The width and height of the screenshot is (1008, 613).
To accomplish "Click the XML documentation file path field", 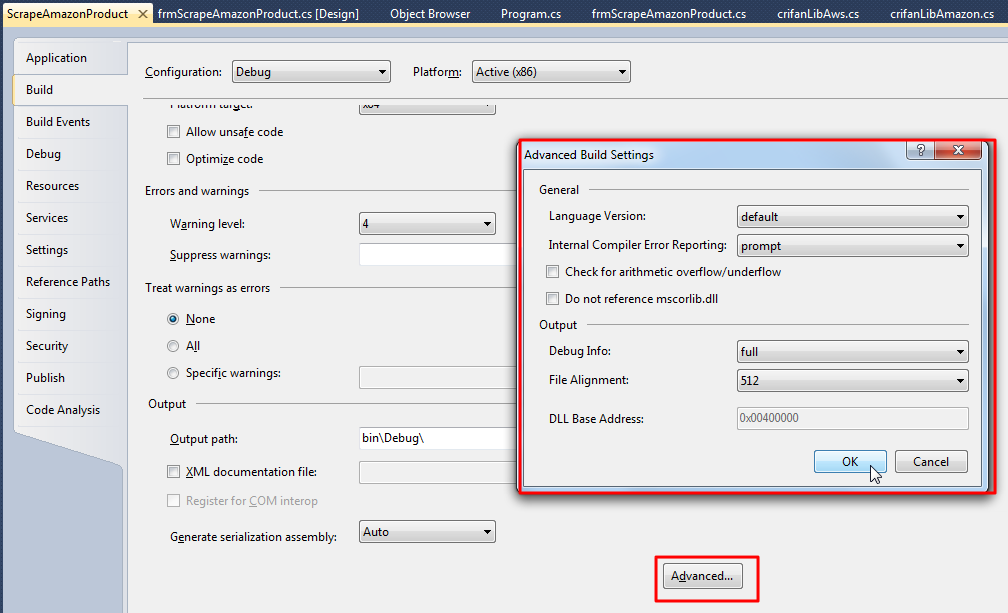I will 438,472.
